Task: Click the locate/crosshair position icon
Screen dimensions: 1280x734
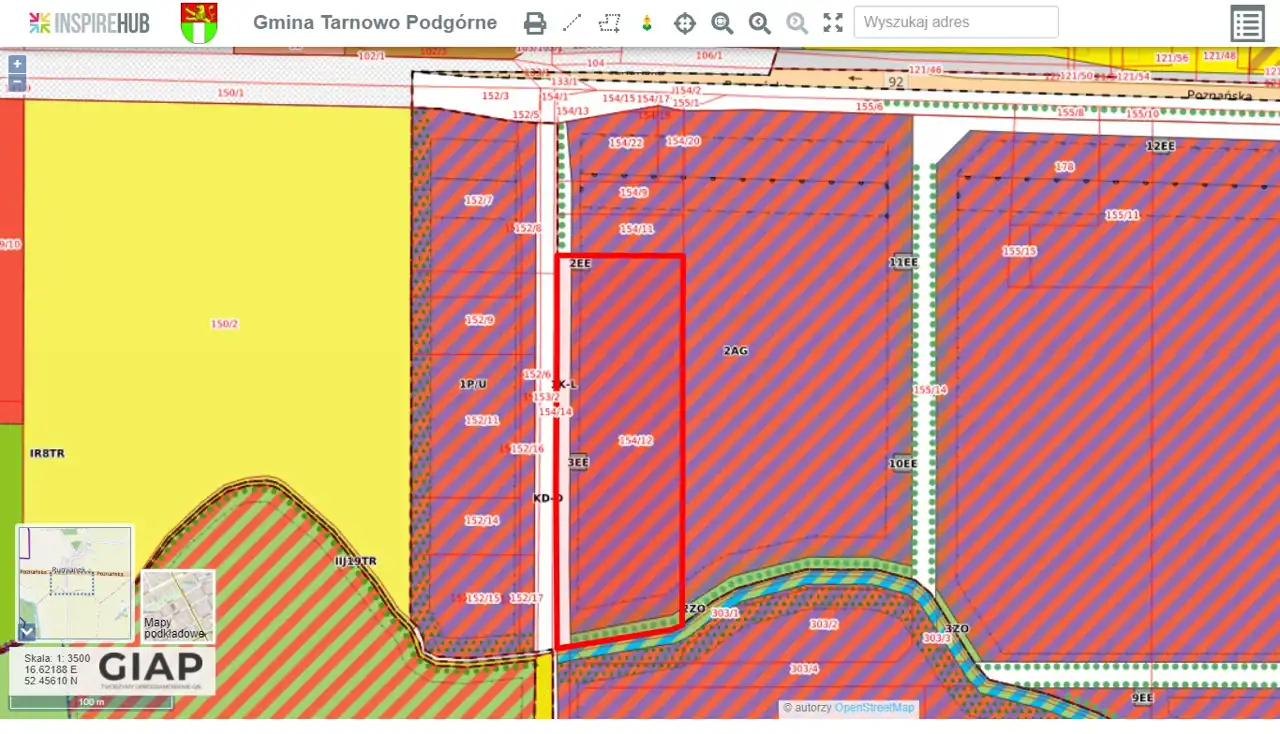Action: (685, 23)
